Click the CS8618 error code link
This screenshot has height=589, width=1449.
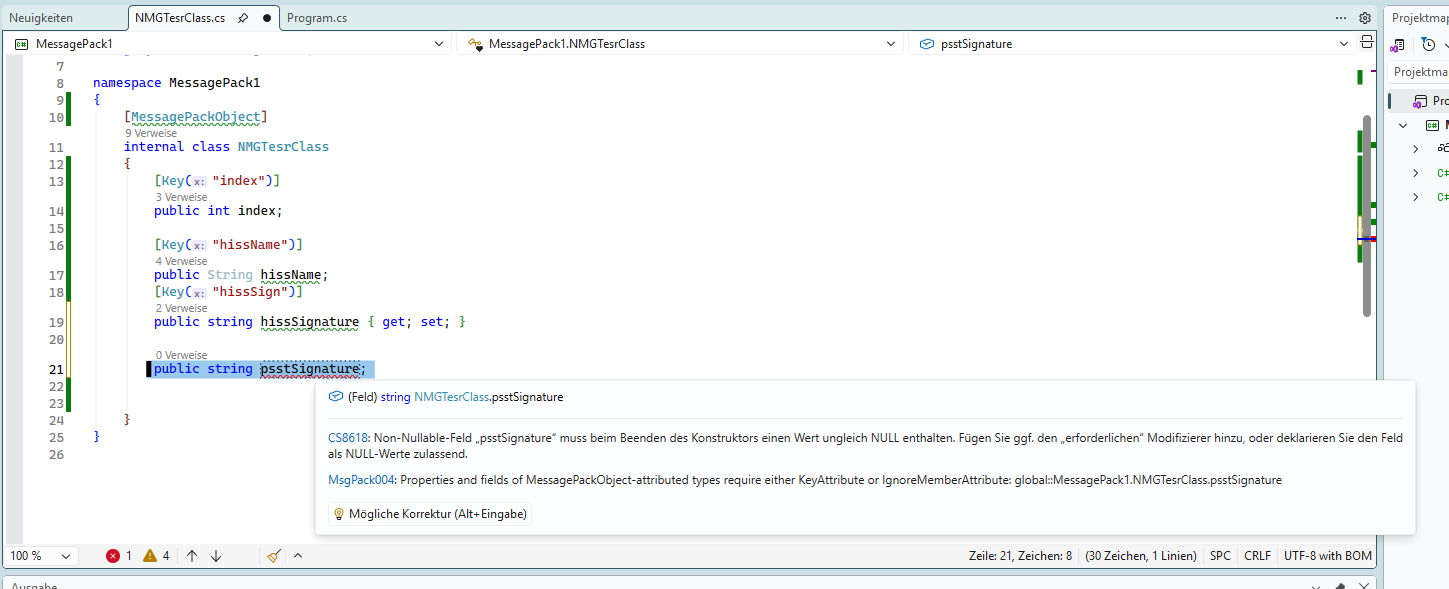coord(347,438)
